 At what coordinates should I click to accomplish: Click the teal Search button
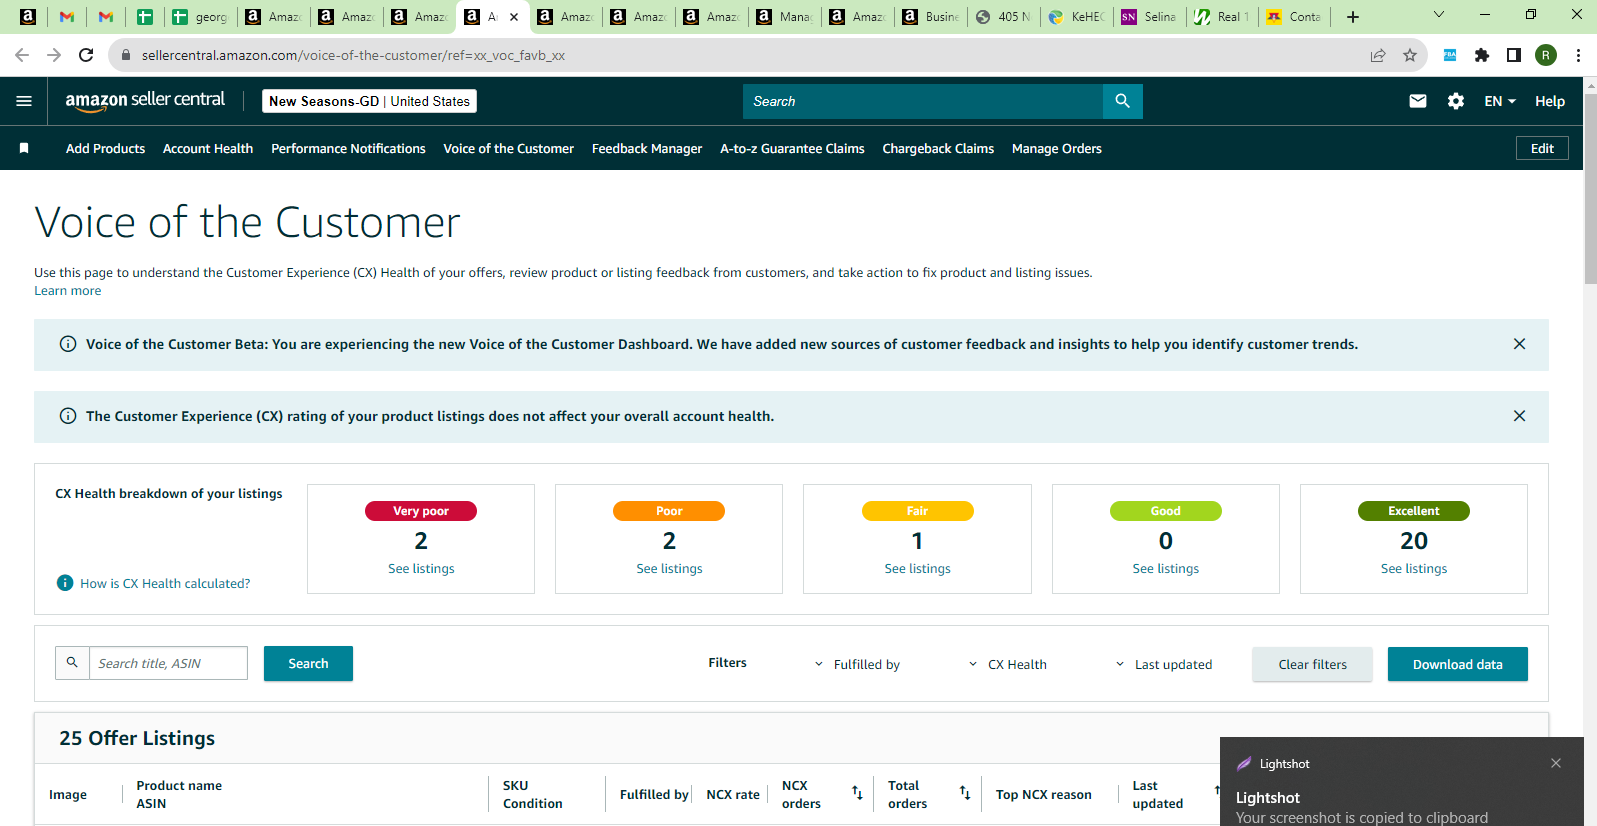[x=308, y=663]
